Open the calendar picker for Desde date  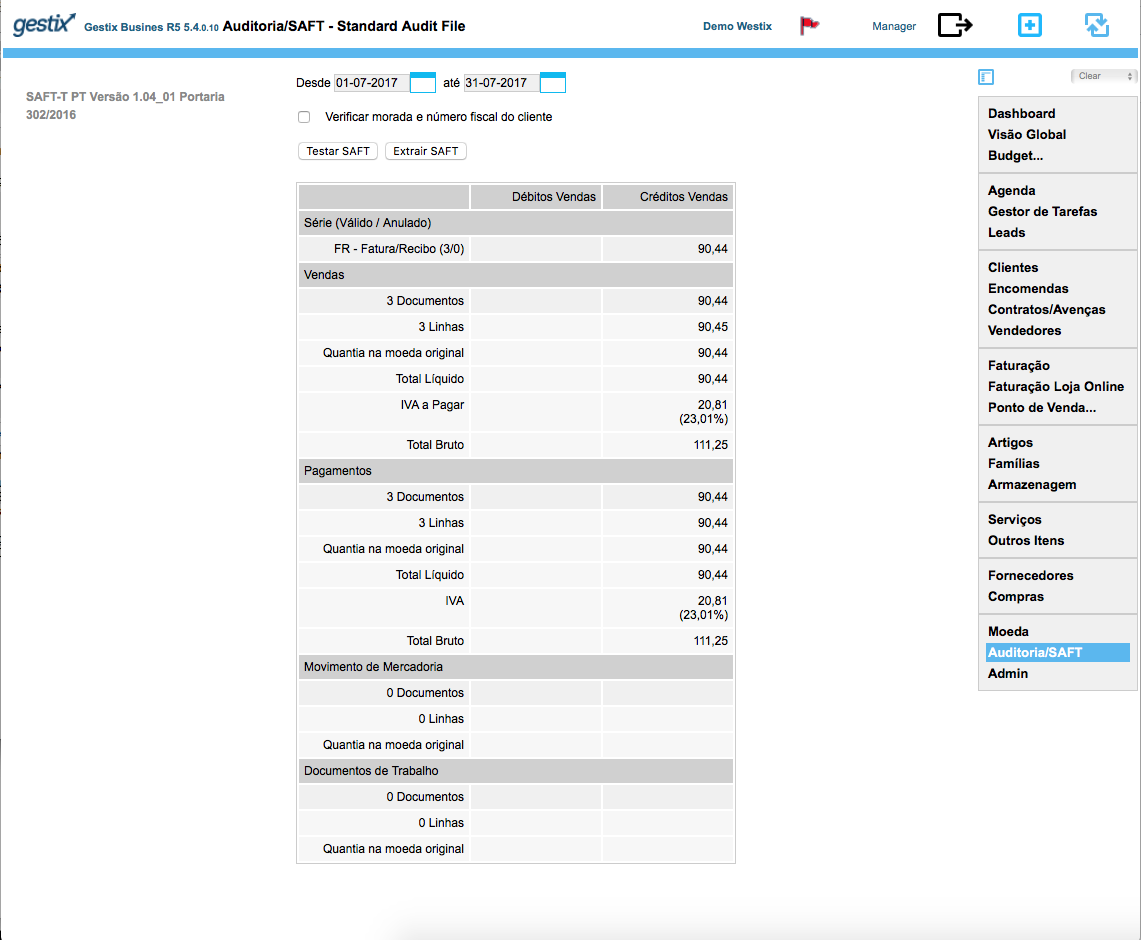click(x=423, y=83)
